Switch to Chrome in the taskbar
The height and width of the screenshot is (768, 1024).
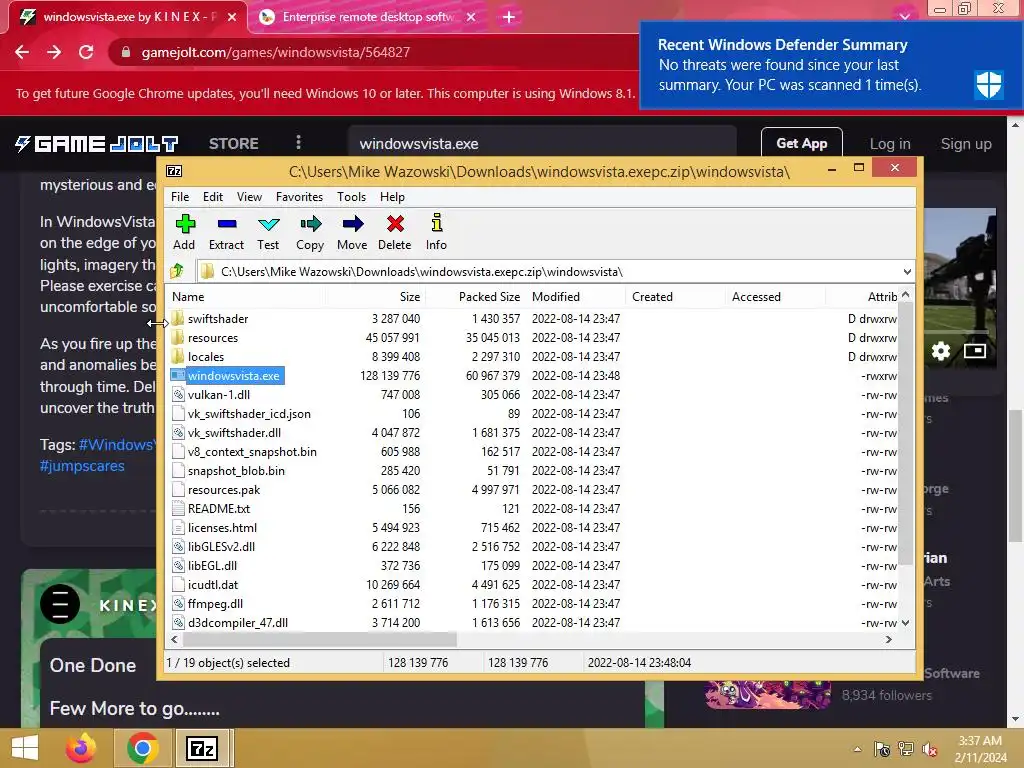142,748
